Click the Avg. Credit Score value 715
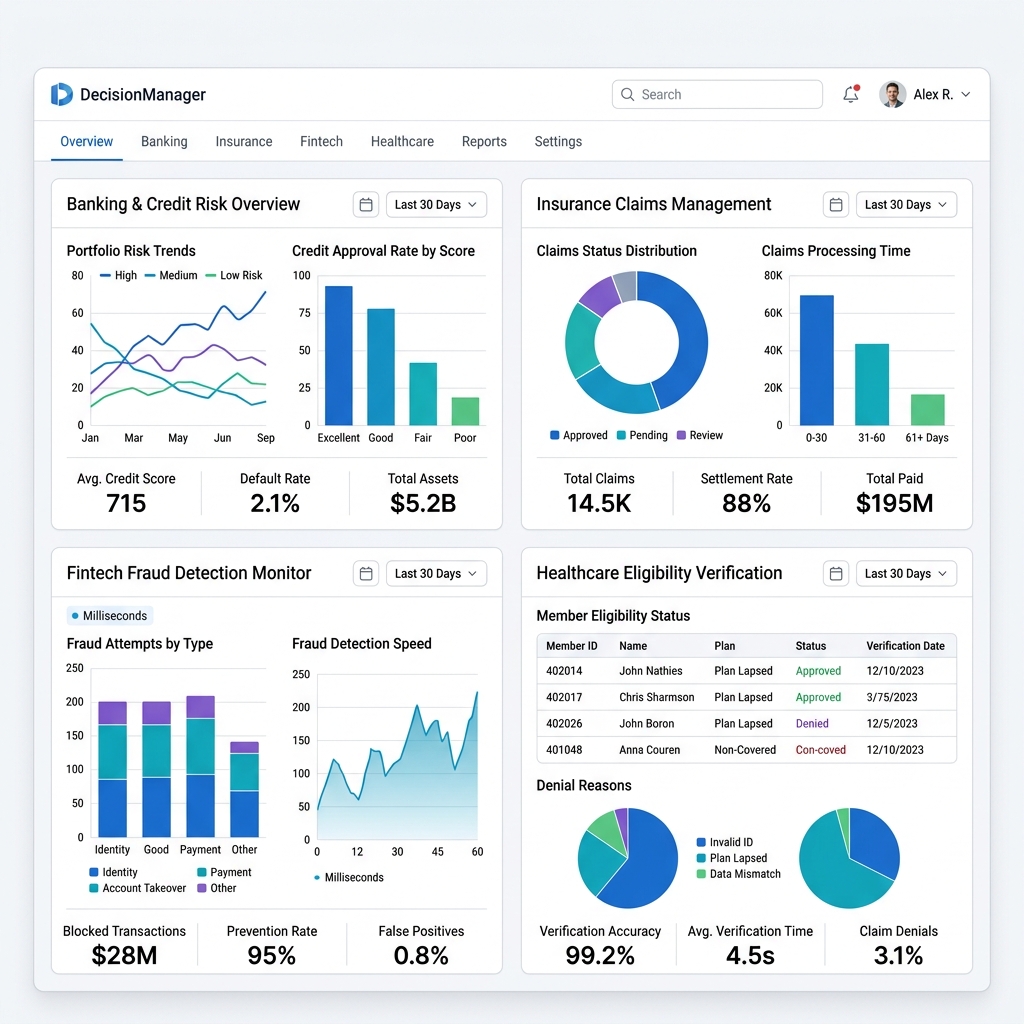Screen dimensions: 1024x1024 click(x=126, y=504)
